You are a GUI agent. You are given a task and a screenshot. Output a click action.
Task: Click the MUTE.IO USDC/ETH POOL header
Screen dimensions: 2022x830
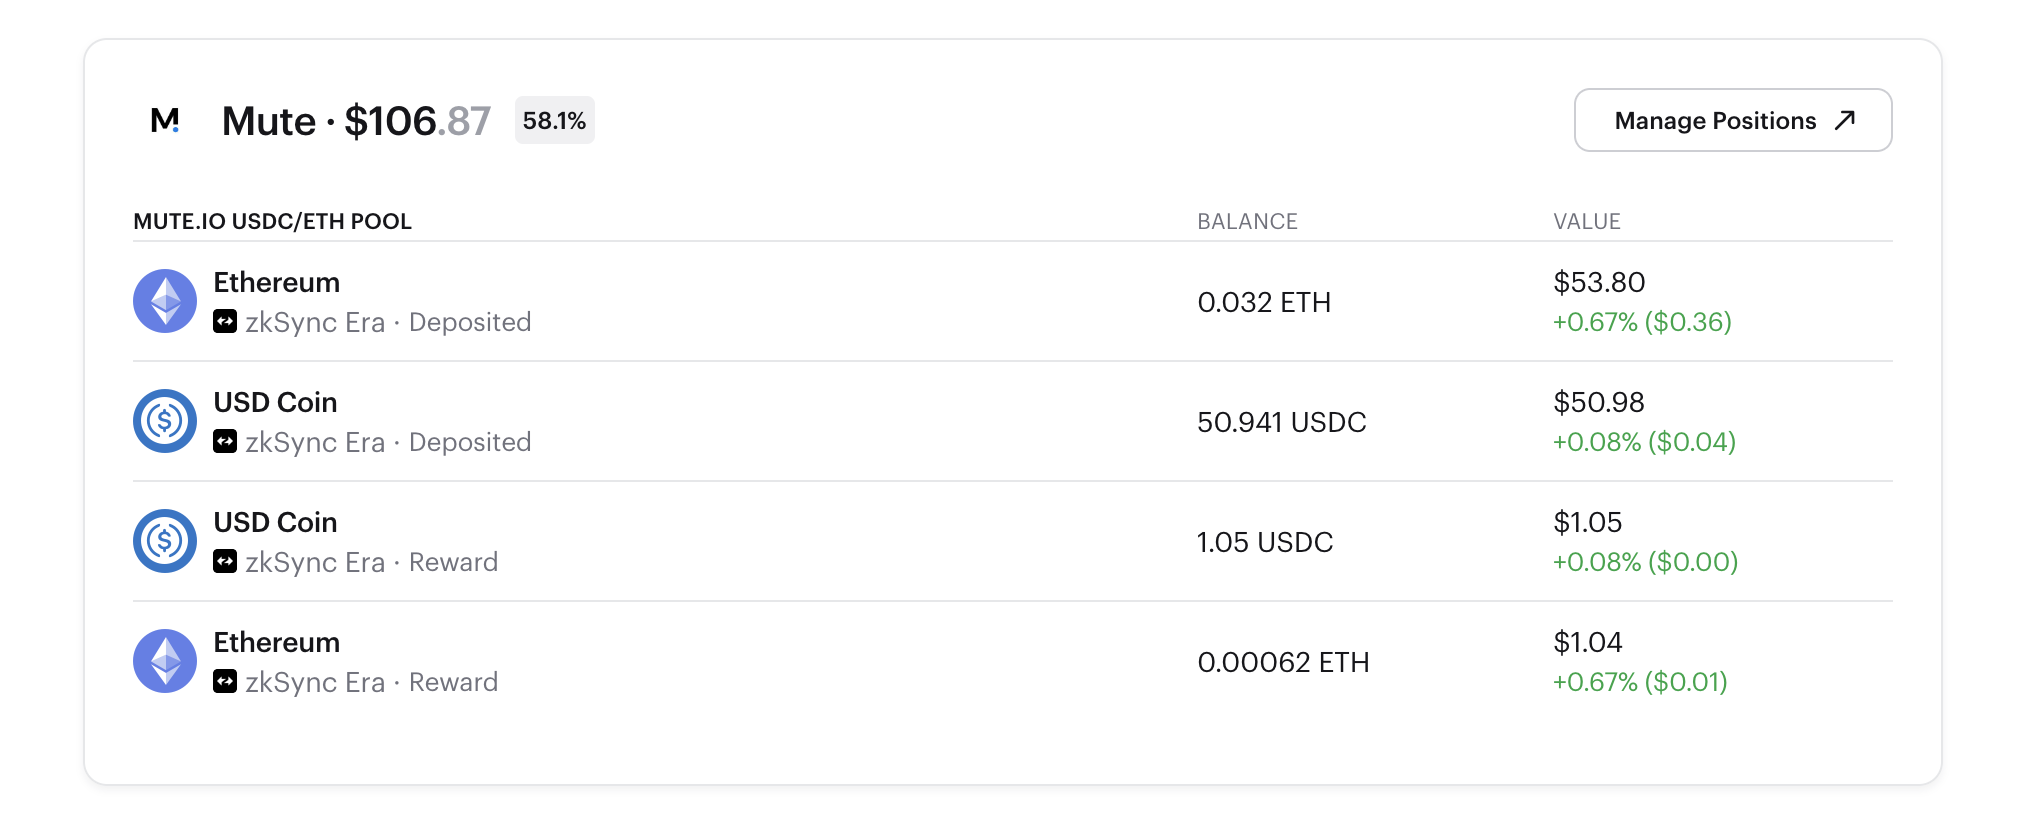(273, 221)
